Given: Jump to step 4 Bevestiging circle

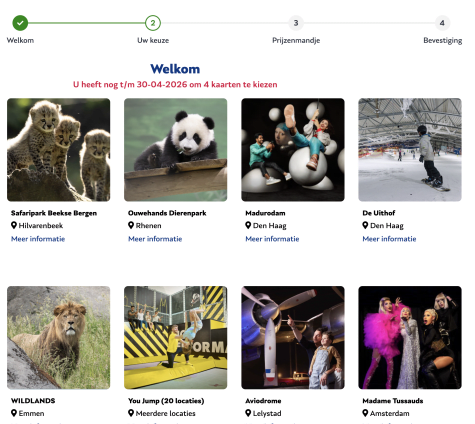Looking at the screenshot, I should [x=442, y=23].
